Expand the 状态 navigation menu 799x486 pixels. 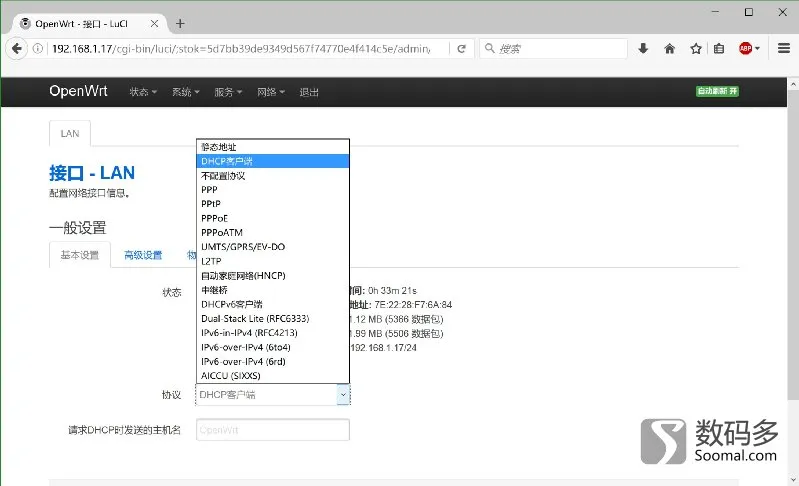pos(143,92)
